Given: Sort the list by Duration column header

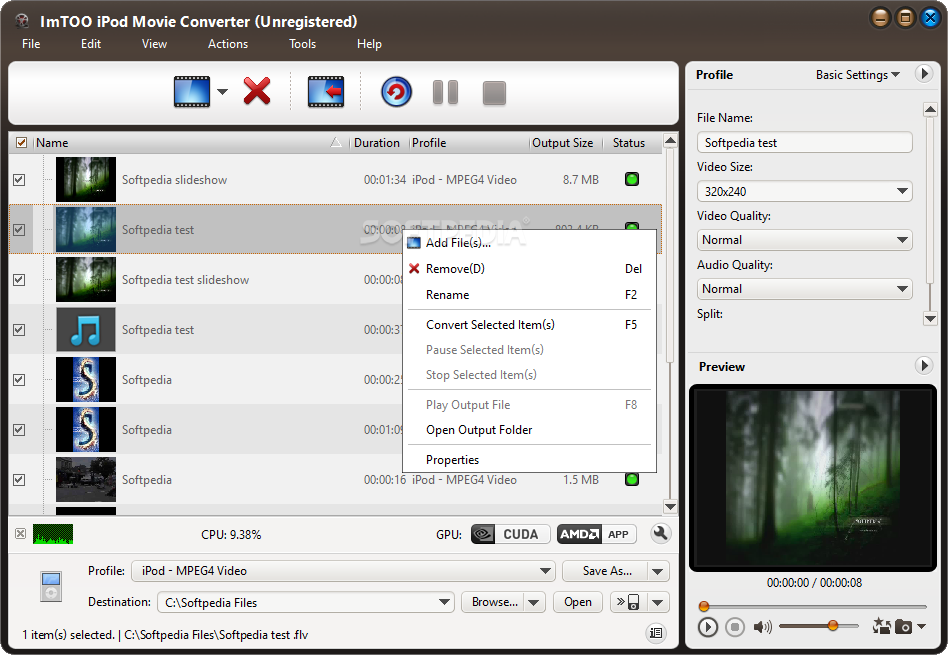Looking at the screenshot, I should pos(377,143).
